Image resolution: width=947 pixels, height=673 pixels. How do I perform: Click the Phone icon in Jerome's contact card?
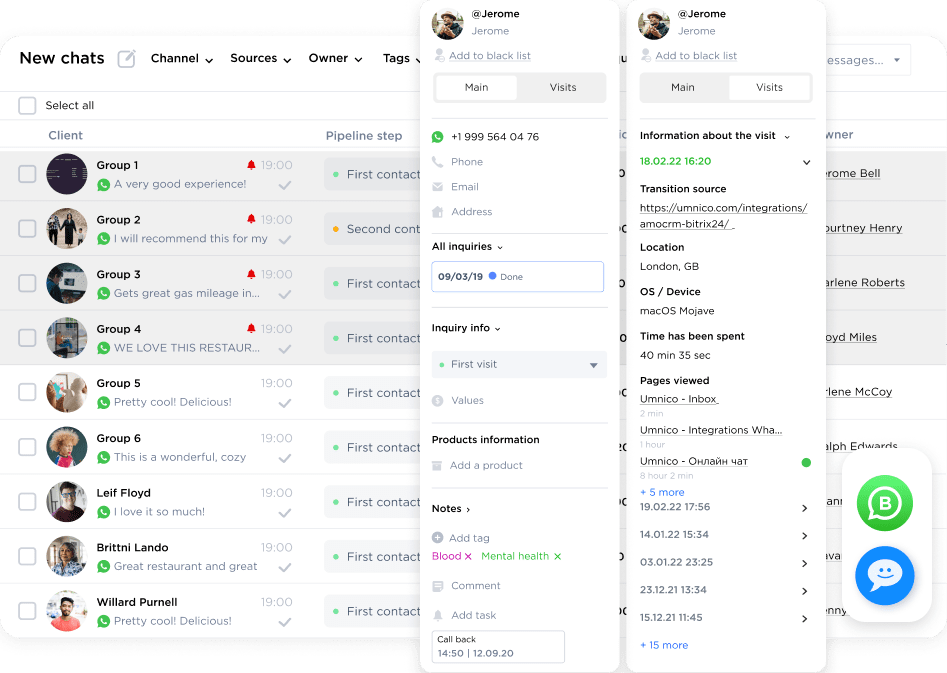pyautogui.click(x=441, y=161)
